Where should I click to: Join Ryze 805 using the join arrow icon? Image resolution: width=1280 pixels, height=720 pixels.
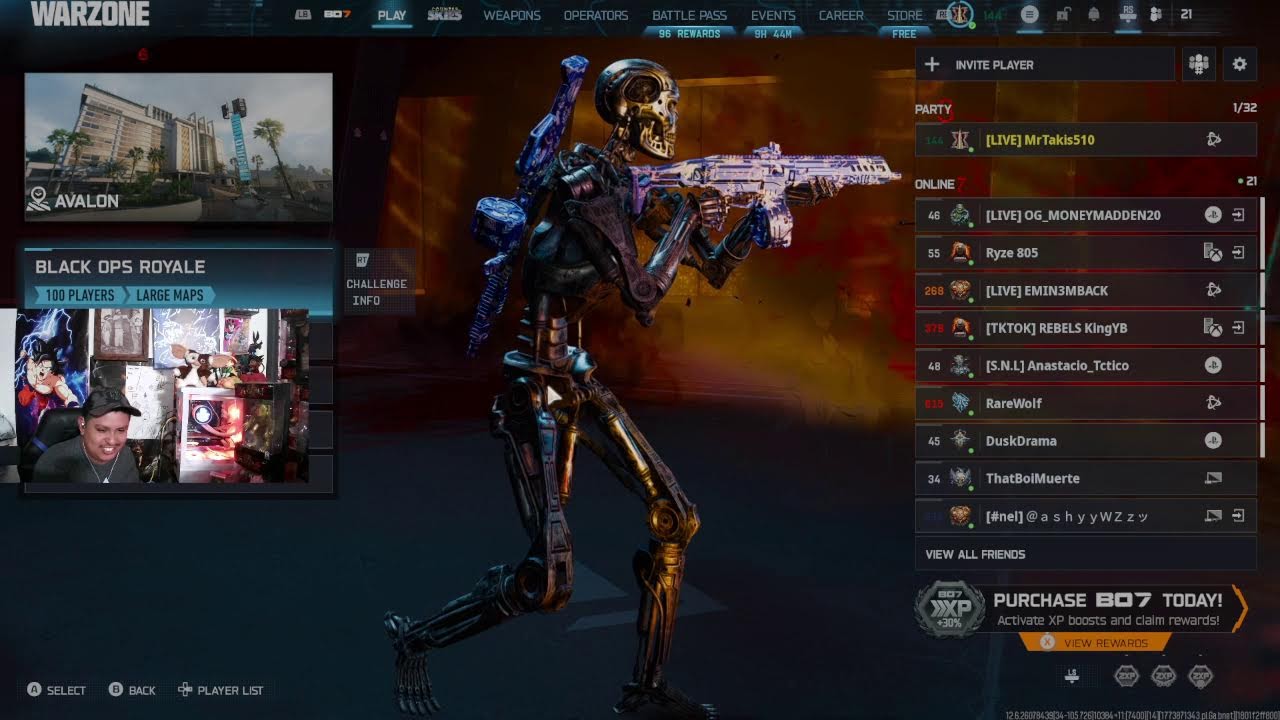(x=1238, y=253)
